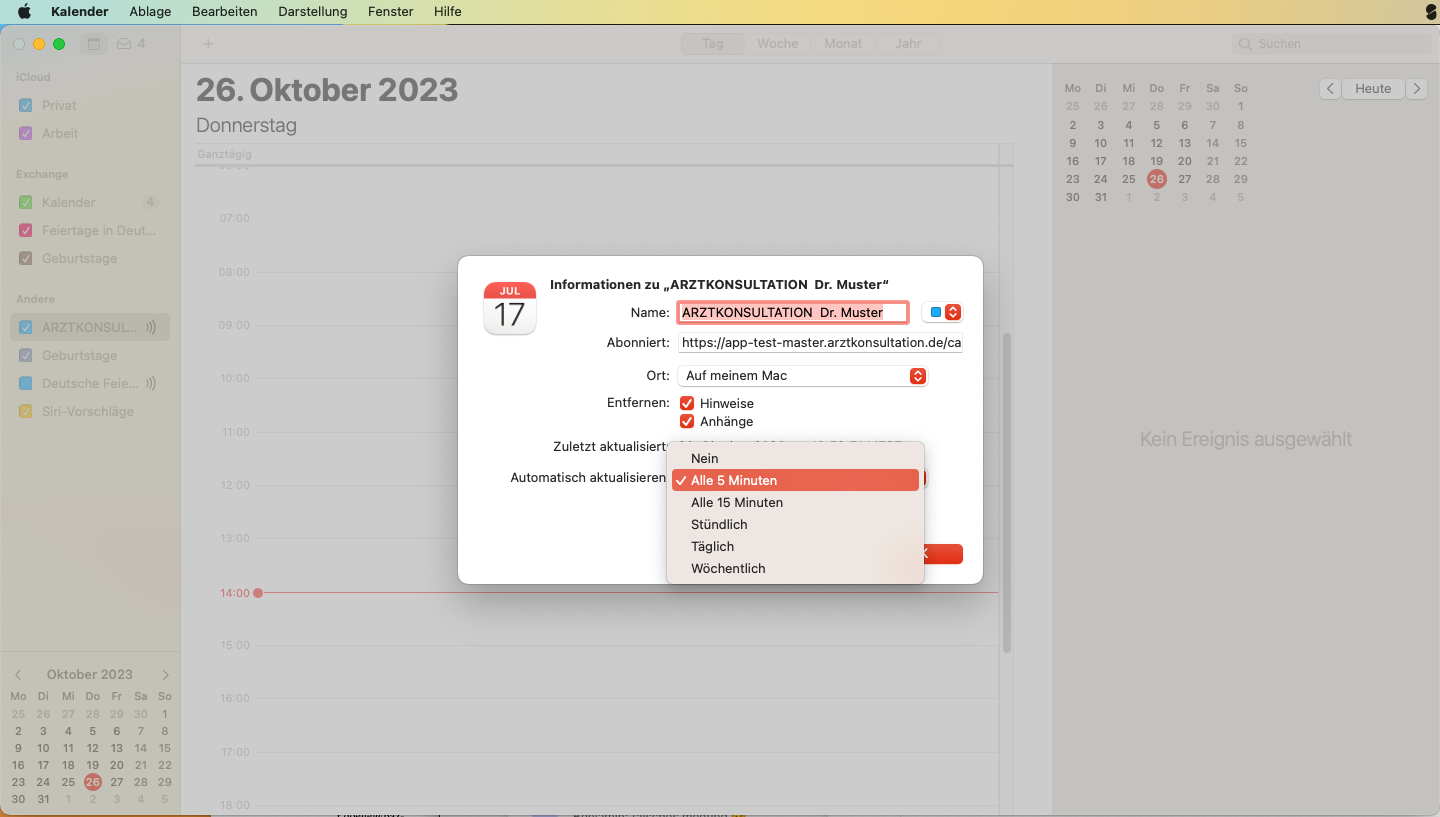
Task: Open the Ort dropdown 'Auf meinem Mac'
Action: coord(802,376)
